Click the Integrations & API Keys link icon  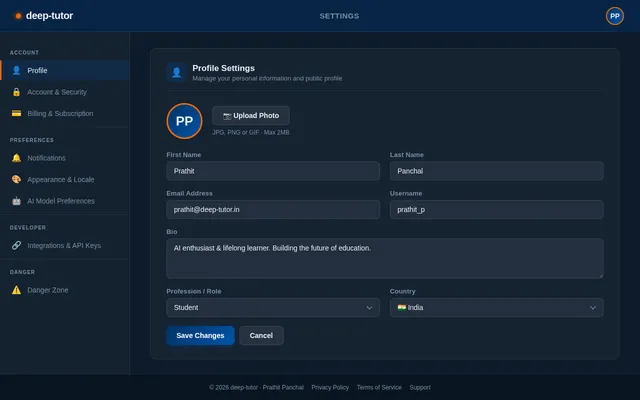click(16, 245)
